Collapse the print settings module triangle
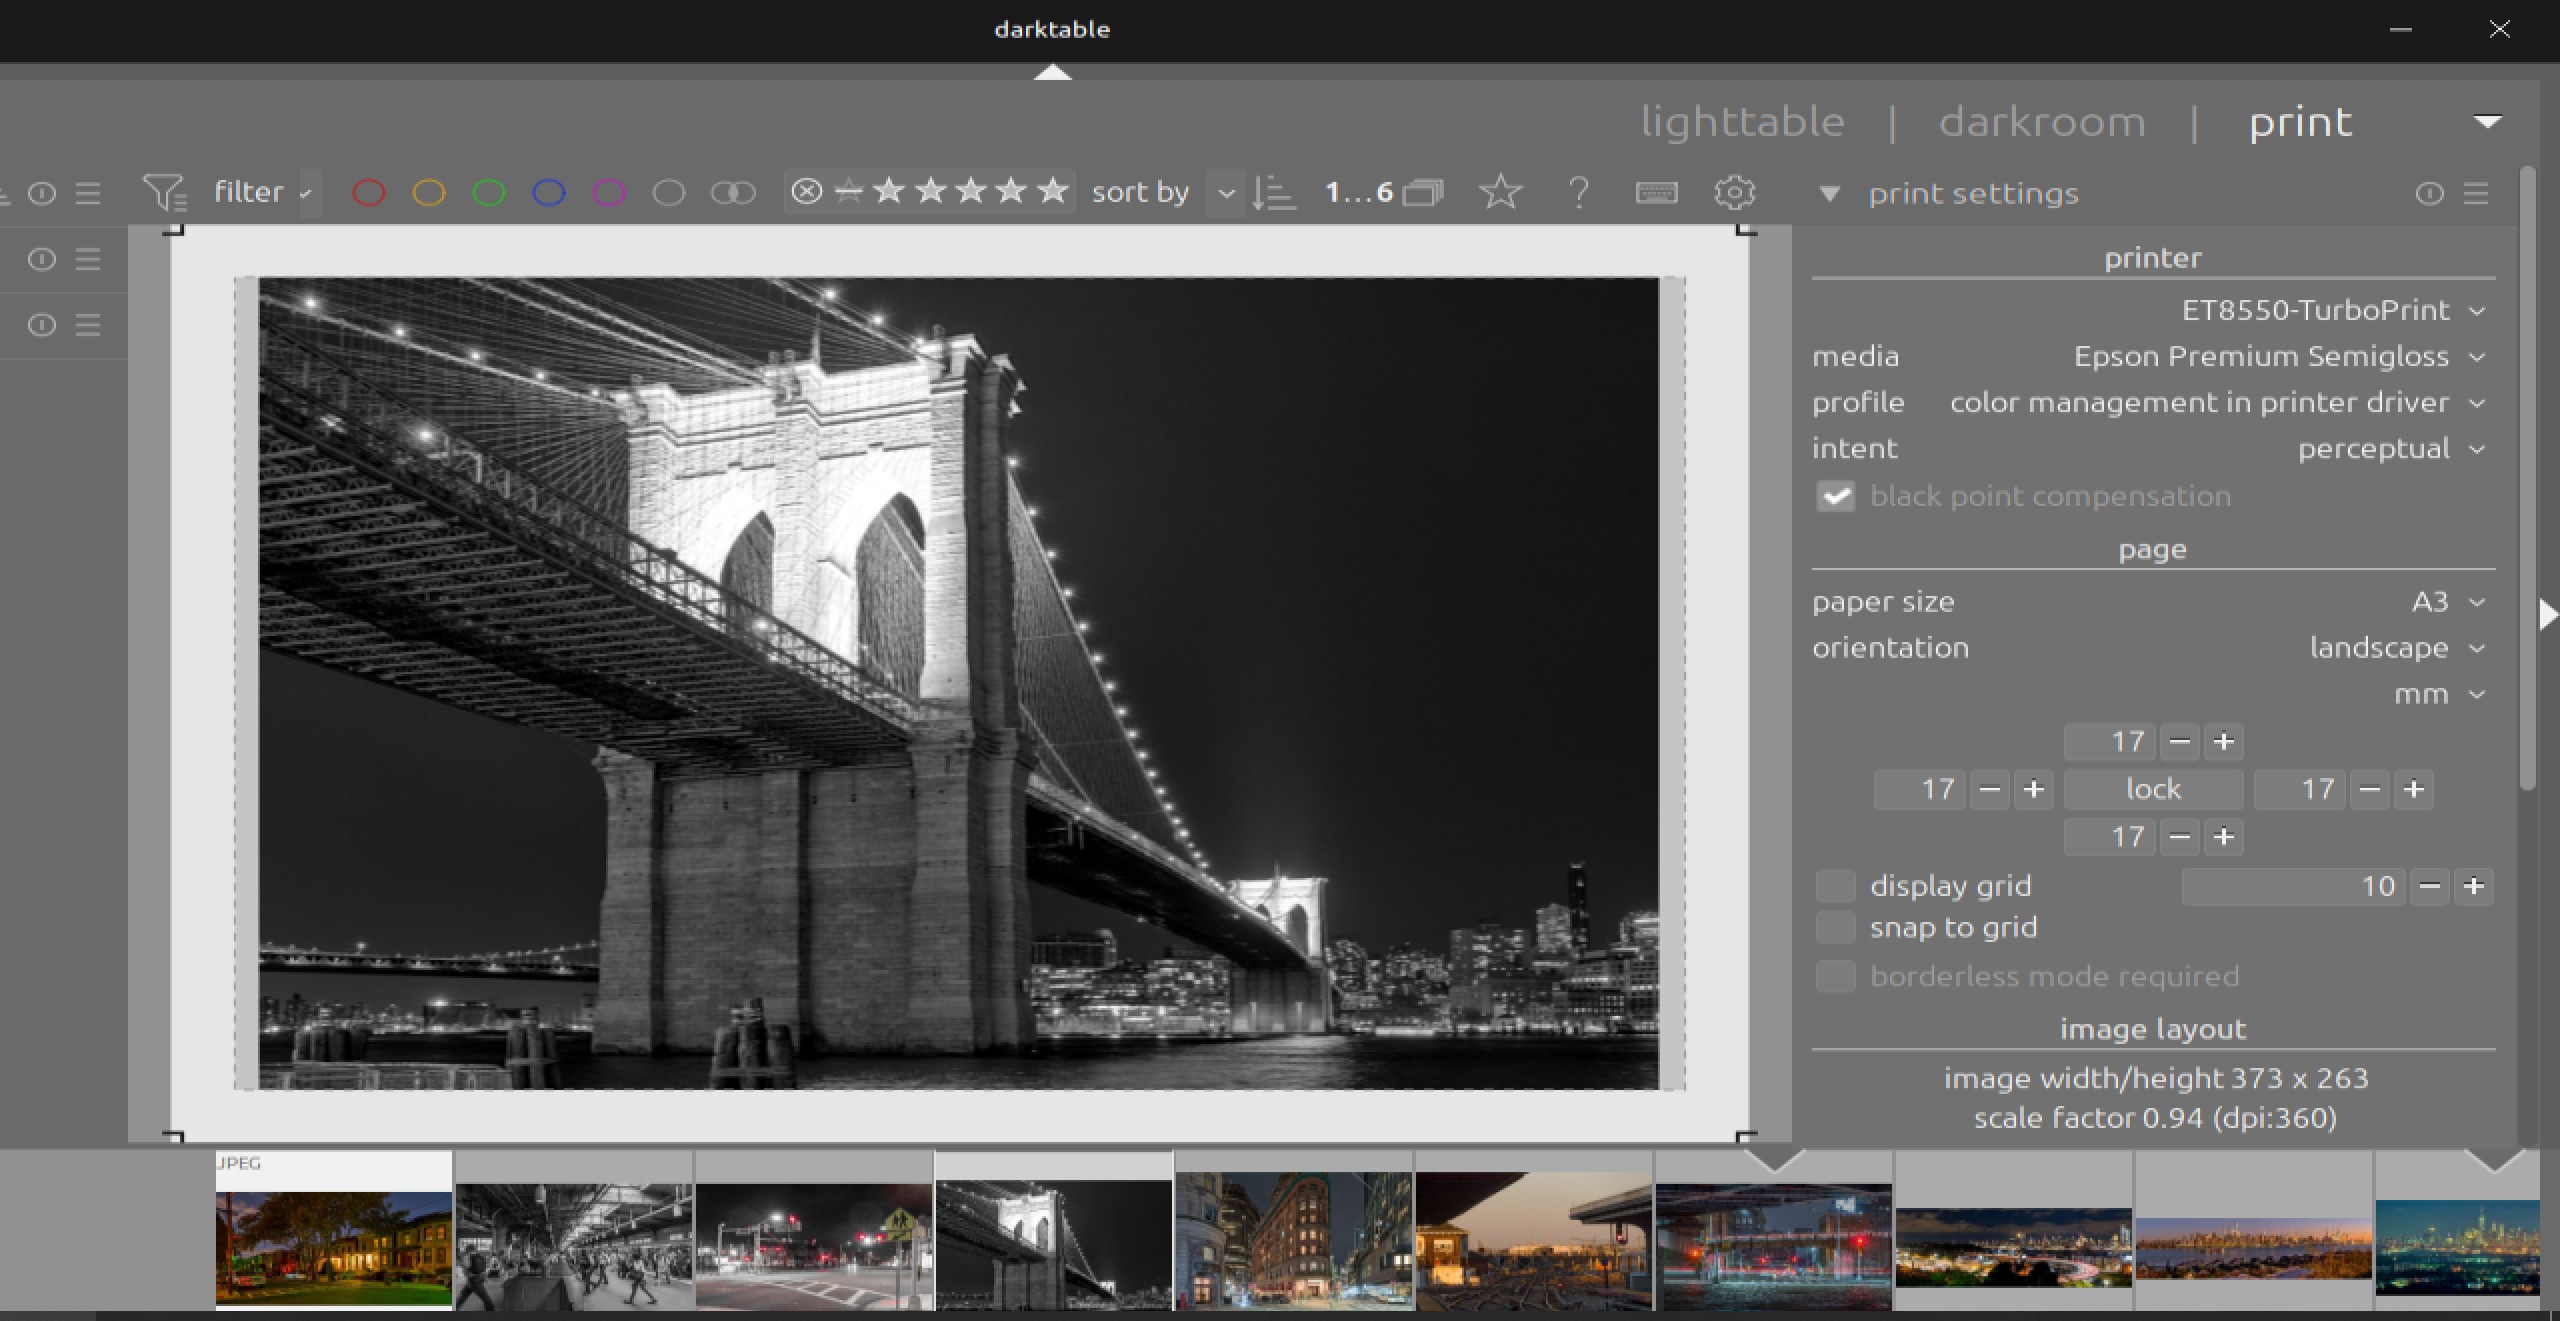Viewport: 2560px width, 1321px height. (x=1829, y=194)
